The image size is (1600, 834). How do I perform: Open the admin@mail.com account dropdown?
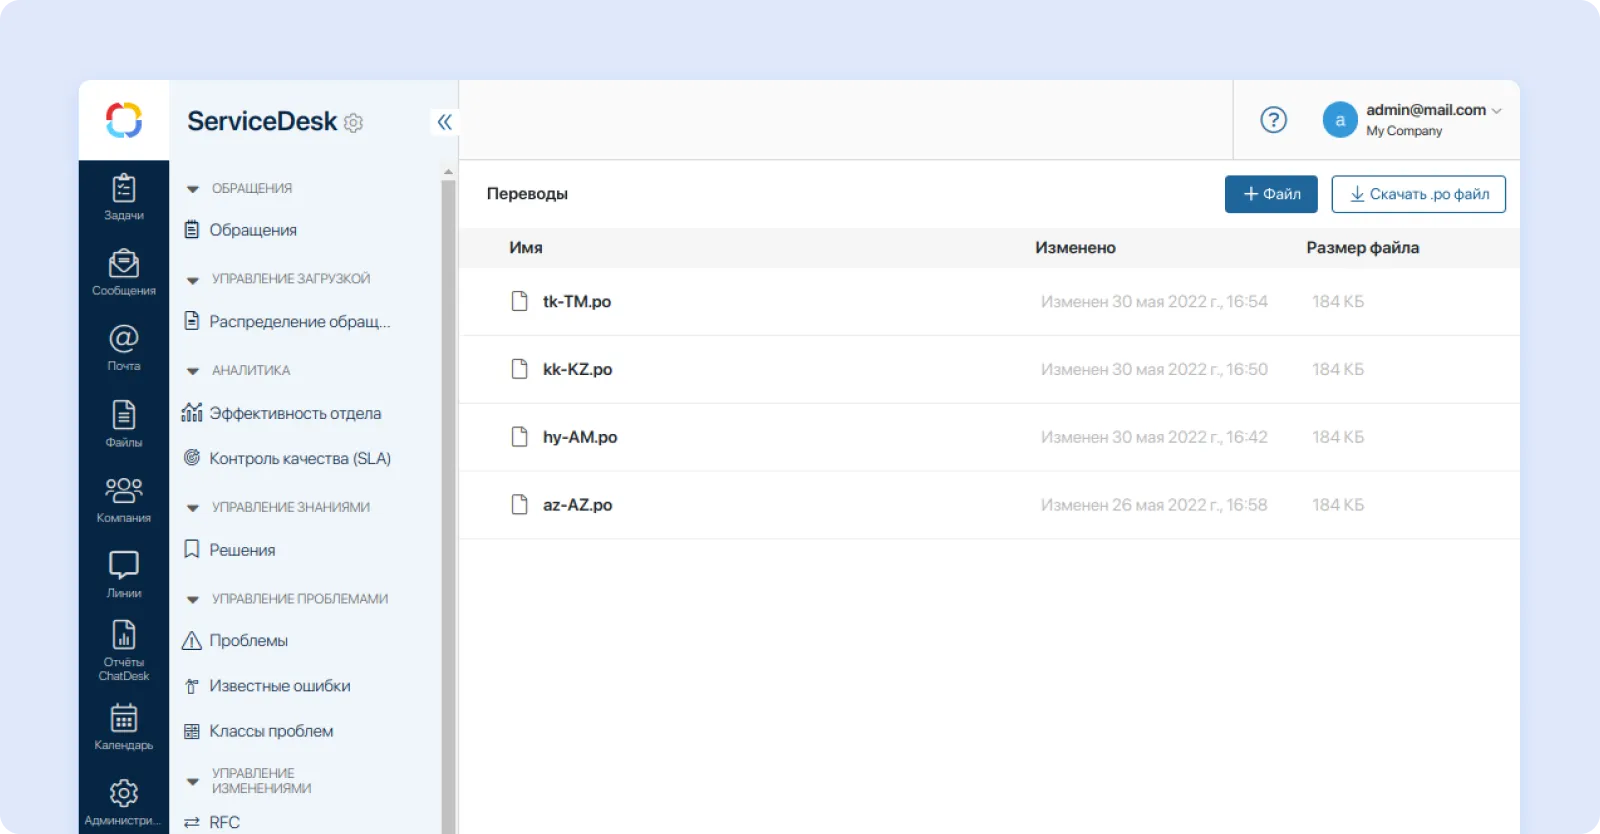coord(1432,119)
